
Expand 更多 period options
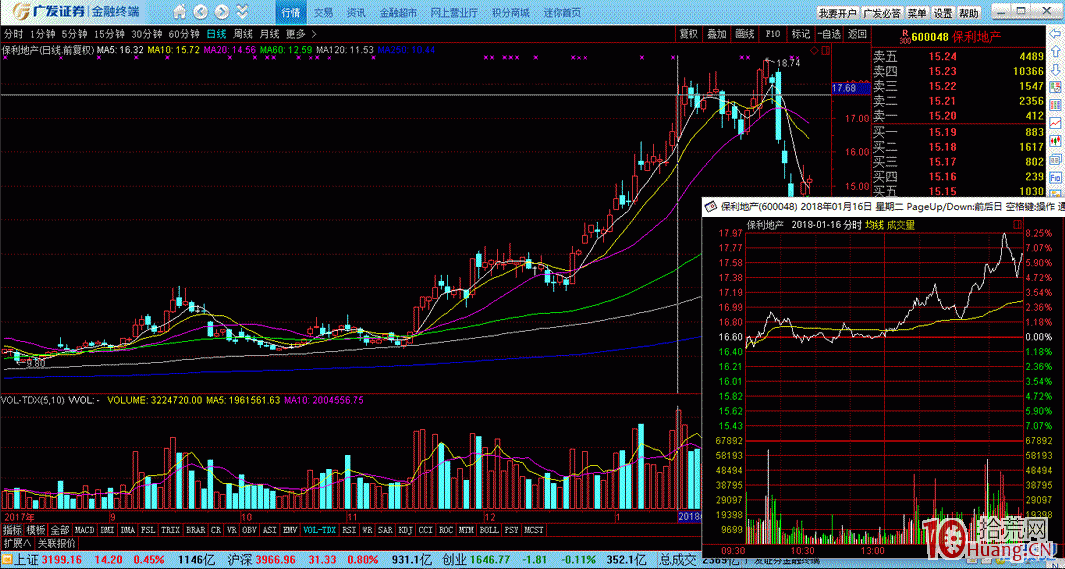pyautogui.click(x=300, y=34)
